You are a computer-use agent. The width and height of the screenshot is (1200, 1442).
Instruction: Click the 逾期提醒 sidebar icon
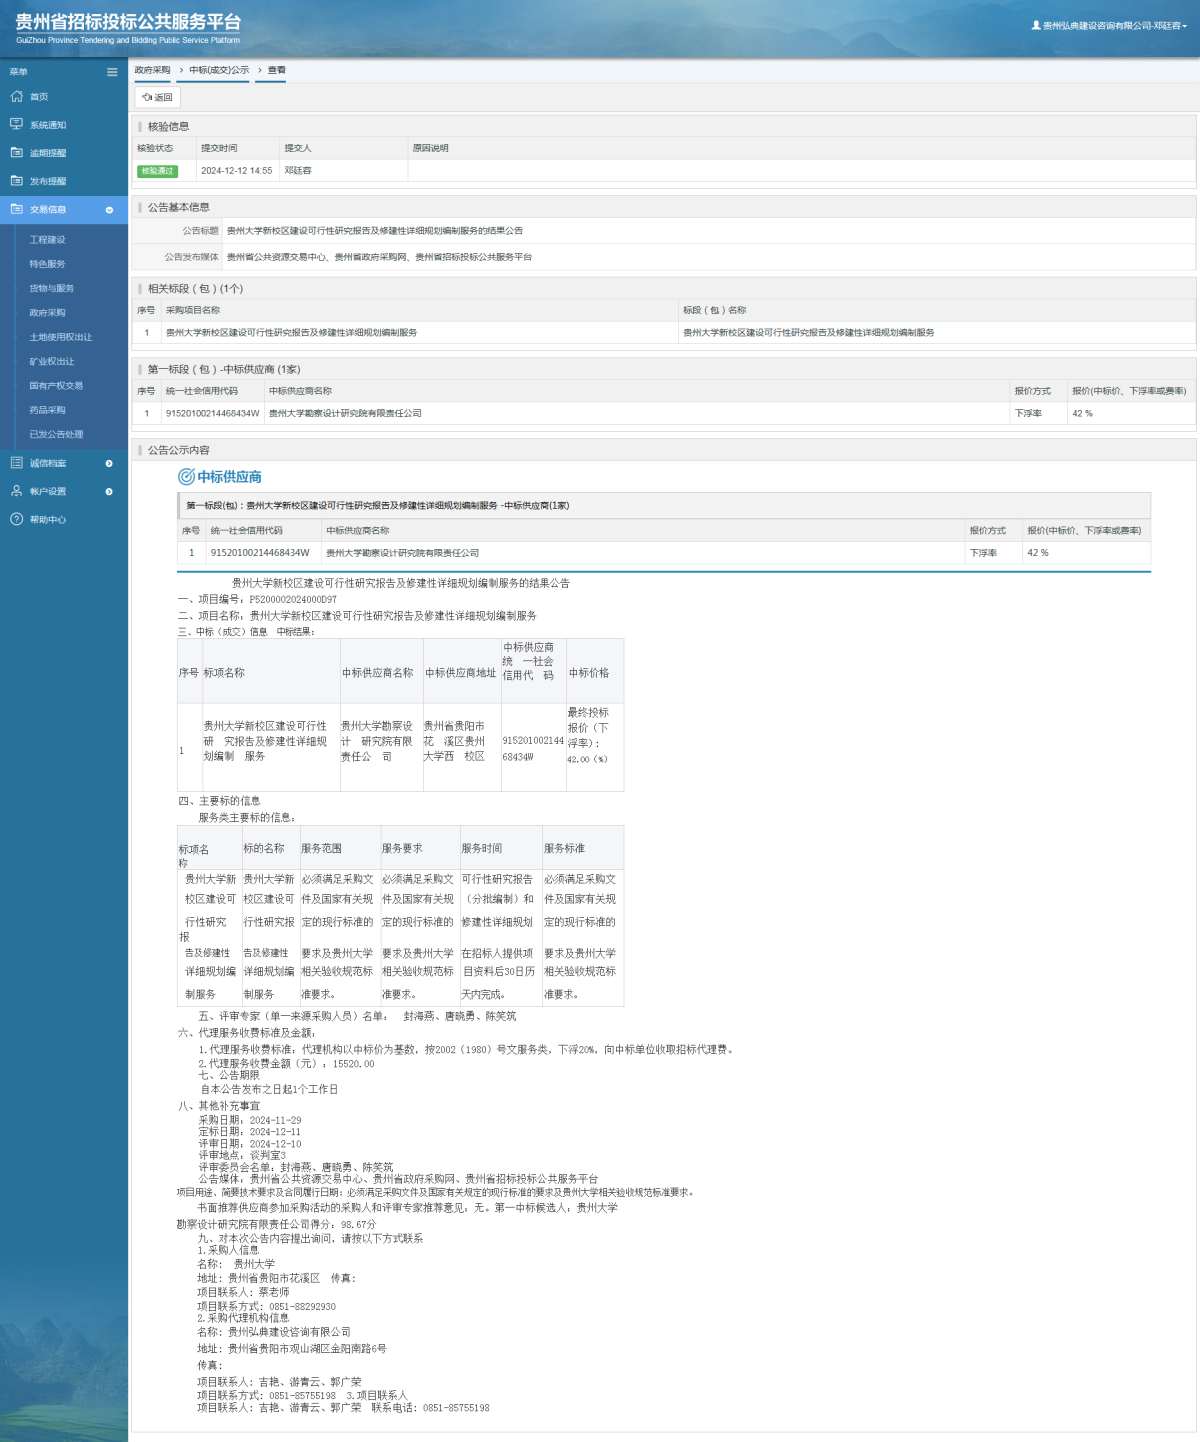pos(16,153)
